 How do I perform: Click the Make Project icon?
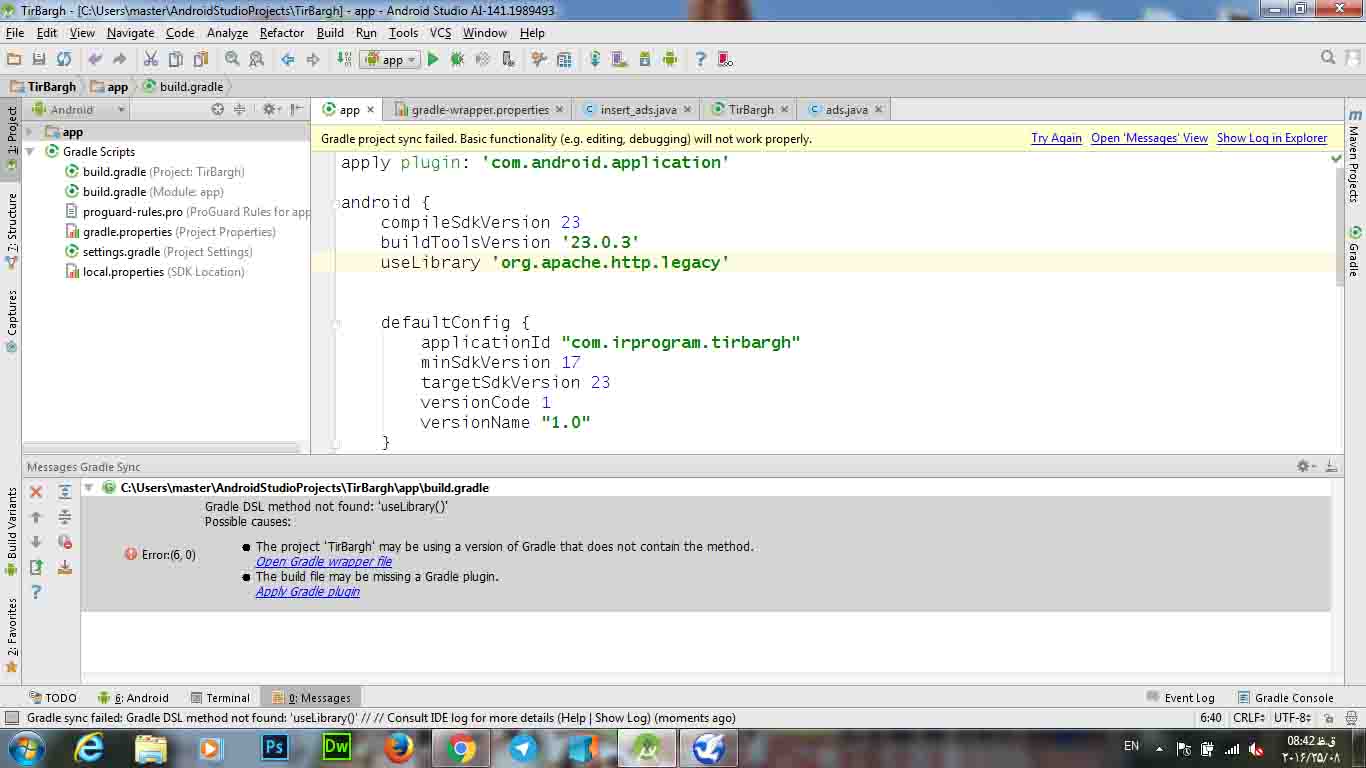(344, 59)
